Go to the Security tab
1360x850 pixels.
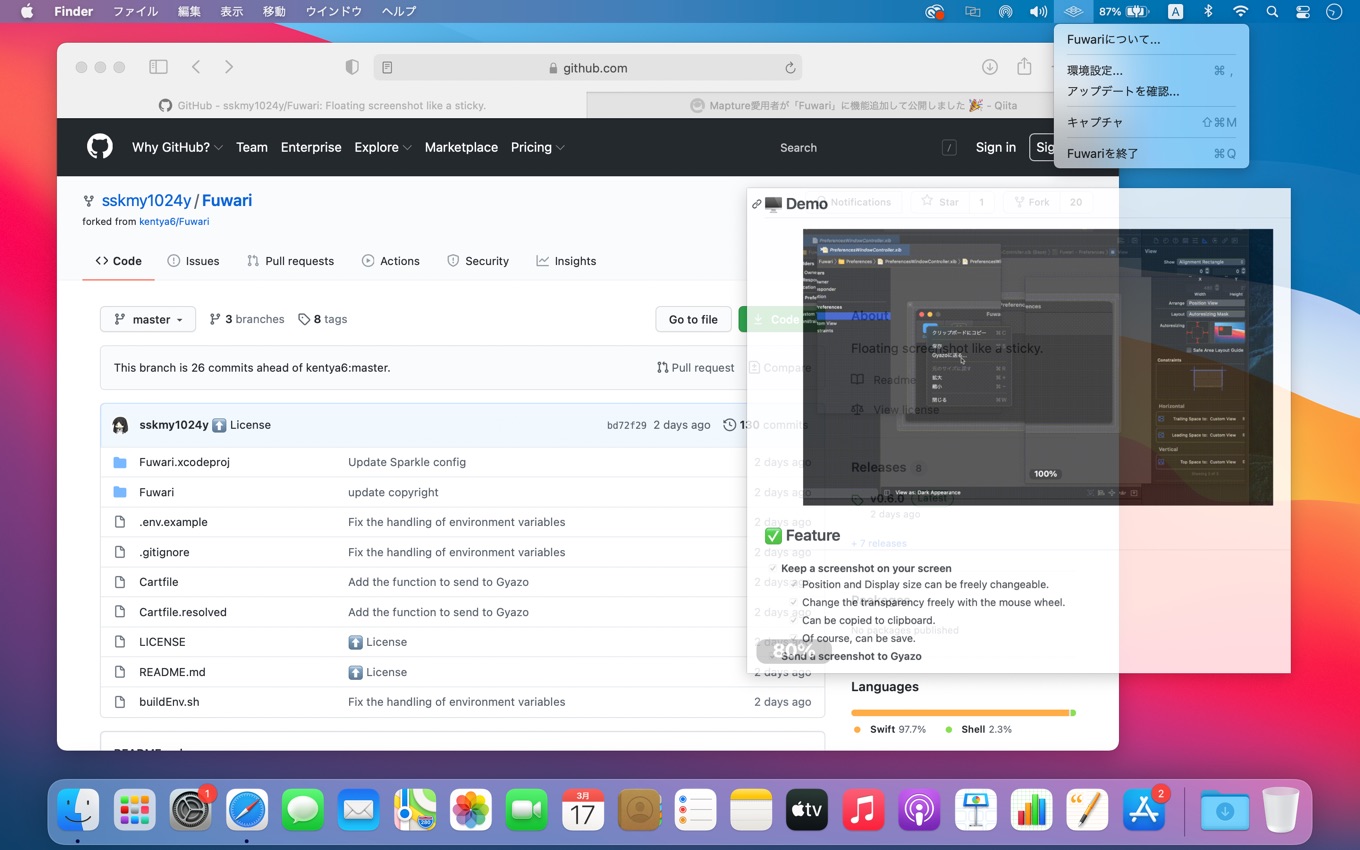point(477,261)
